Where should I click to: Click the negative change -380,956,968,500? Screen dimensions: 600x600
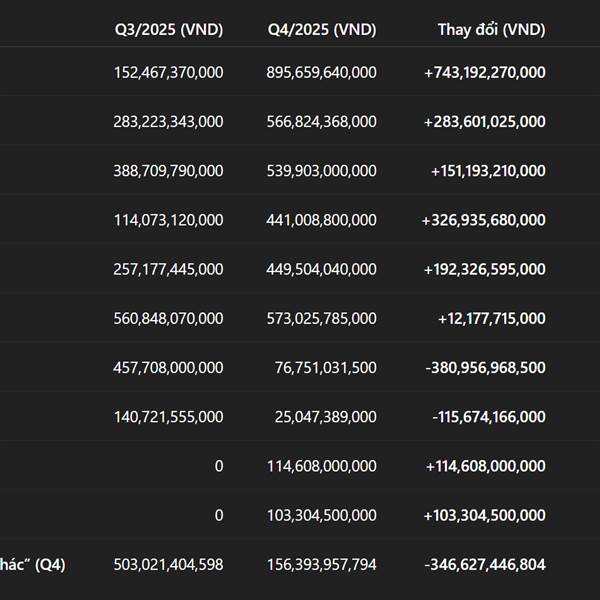pos(485,368)
